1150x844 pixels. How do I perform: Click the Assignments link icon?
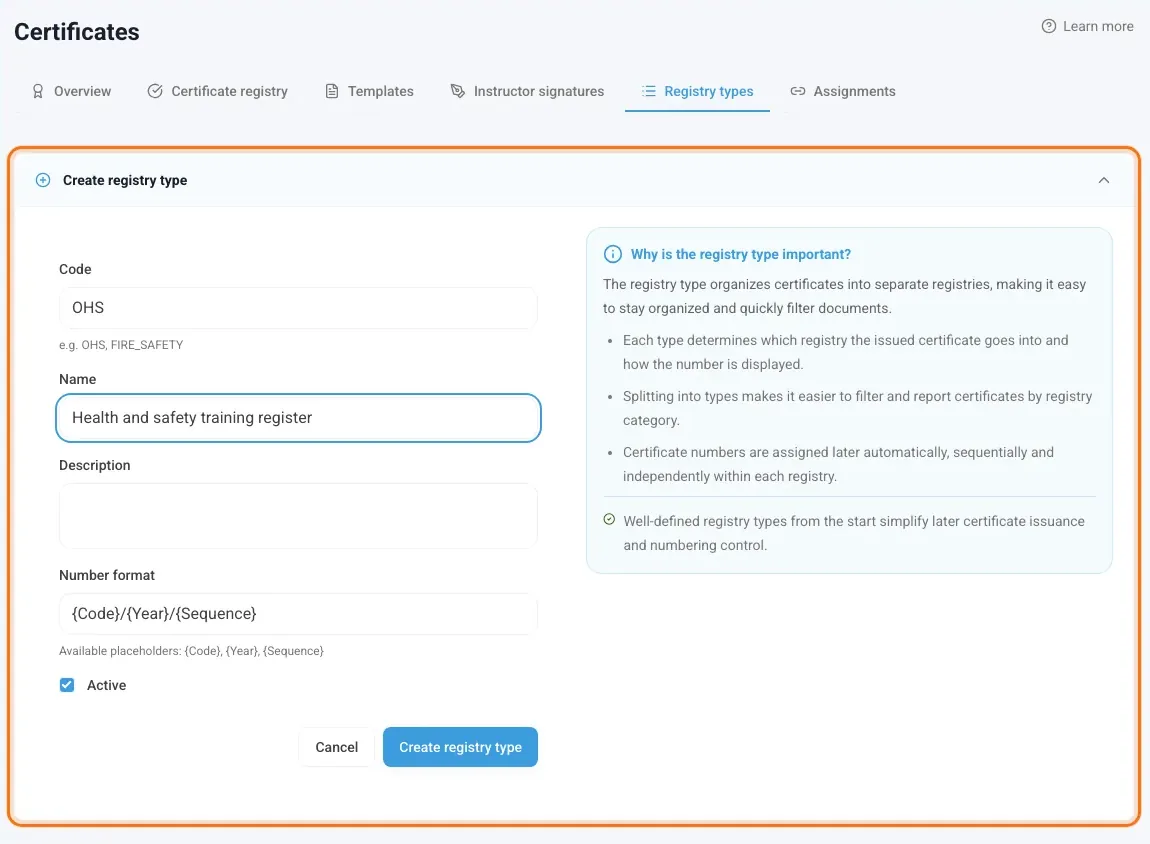(x=797, y=91)
